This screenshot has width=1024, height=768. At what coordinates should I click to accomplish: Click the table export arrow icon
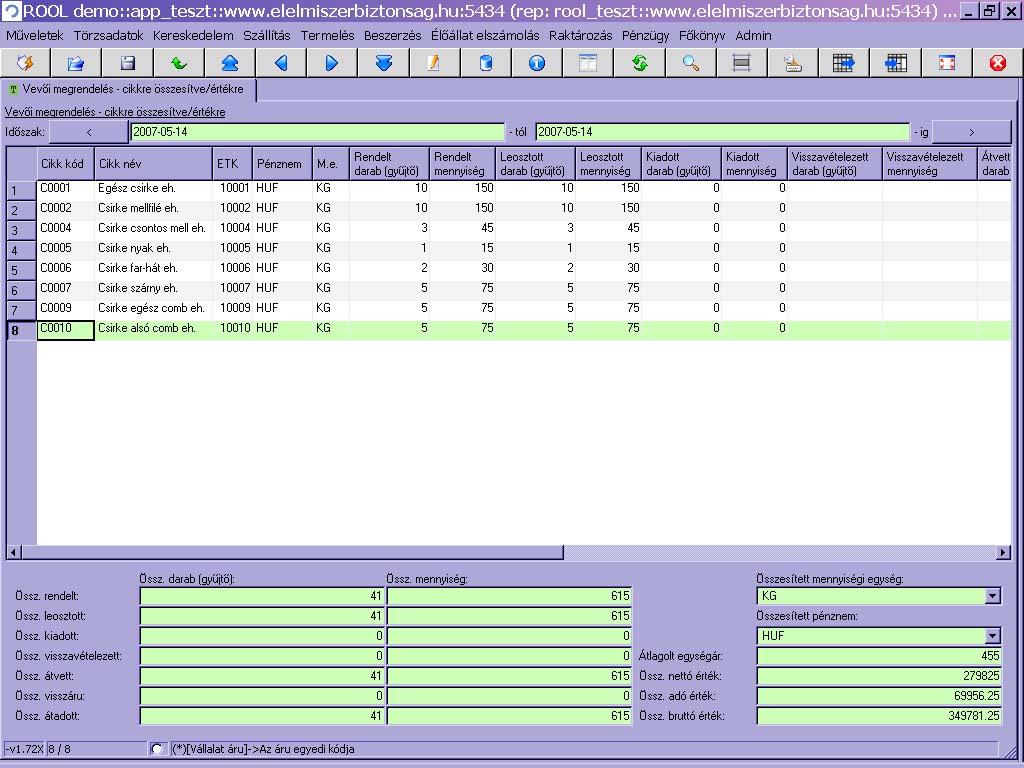(x=844, y=63)
